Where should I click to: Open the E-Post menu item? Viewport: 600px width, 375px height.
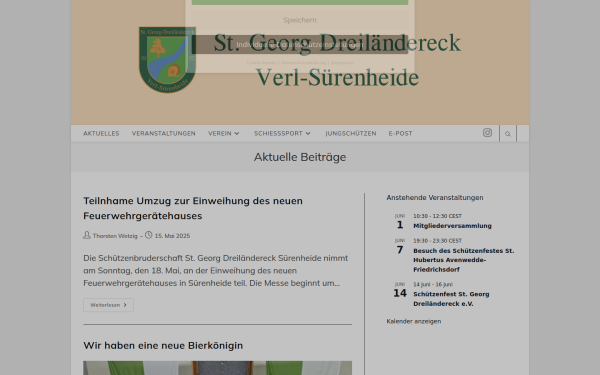click(x=401, y=134)
